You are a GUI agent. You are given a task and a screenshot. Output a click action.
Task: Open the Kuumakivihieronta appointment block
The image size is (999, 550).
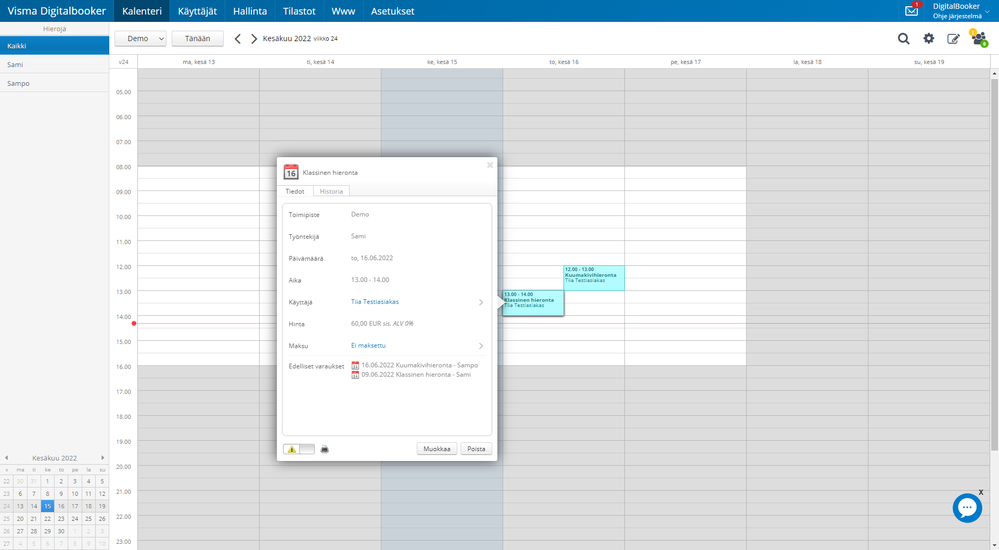594,278
